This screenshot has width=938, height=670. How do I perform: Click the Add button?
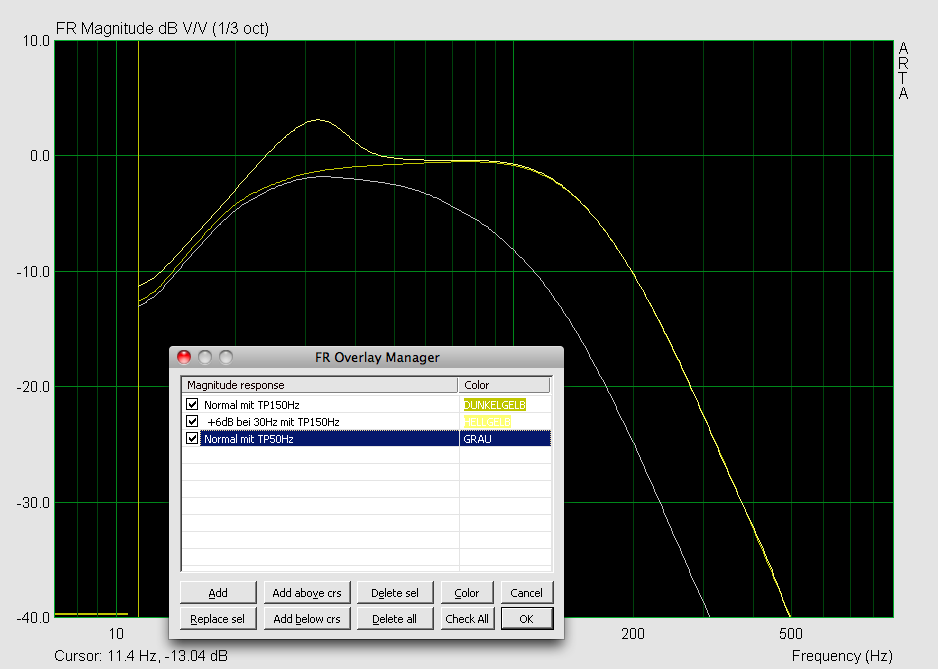218,592
